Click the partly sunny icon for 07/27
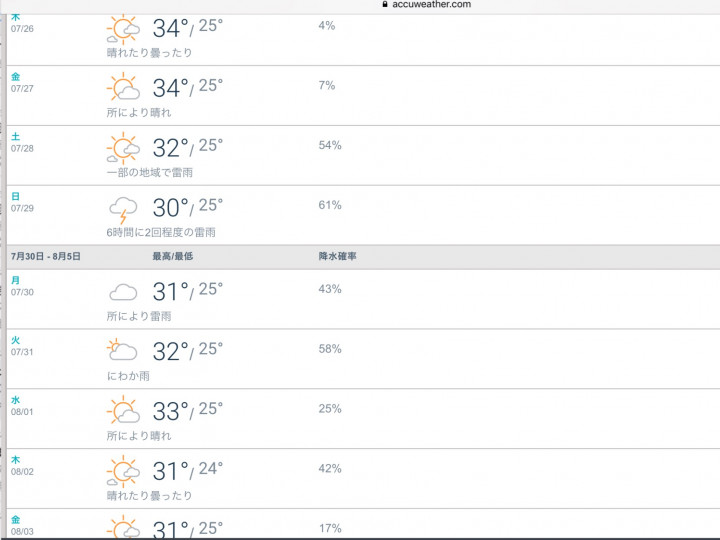The image size is (720, 540). pos(123,88)
